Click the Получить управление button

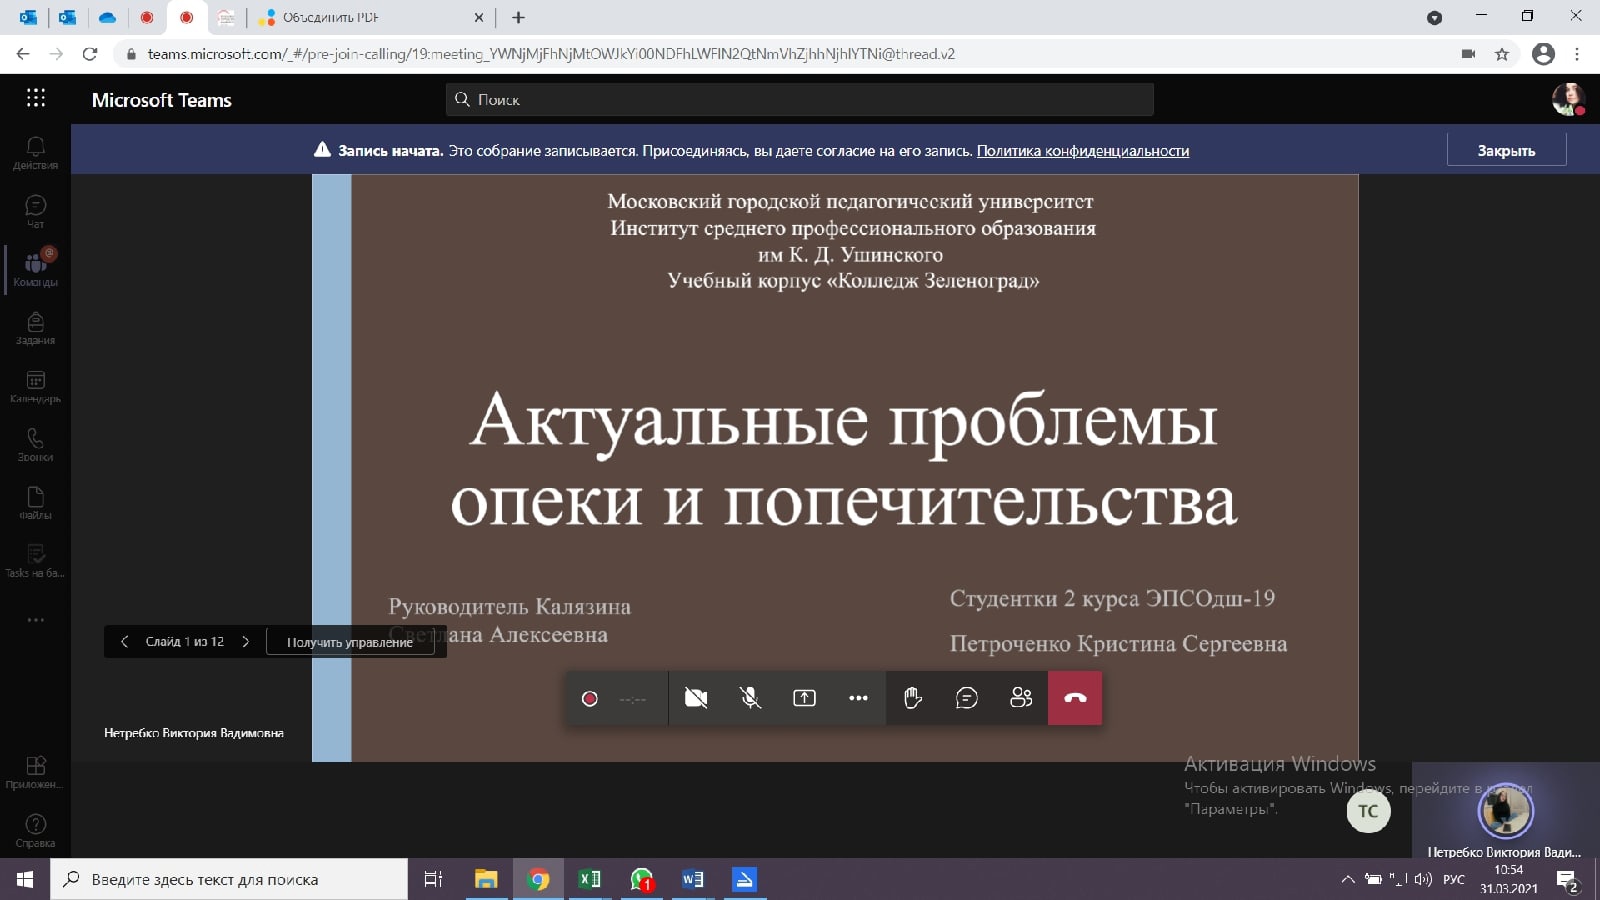[x=350, y=642]
